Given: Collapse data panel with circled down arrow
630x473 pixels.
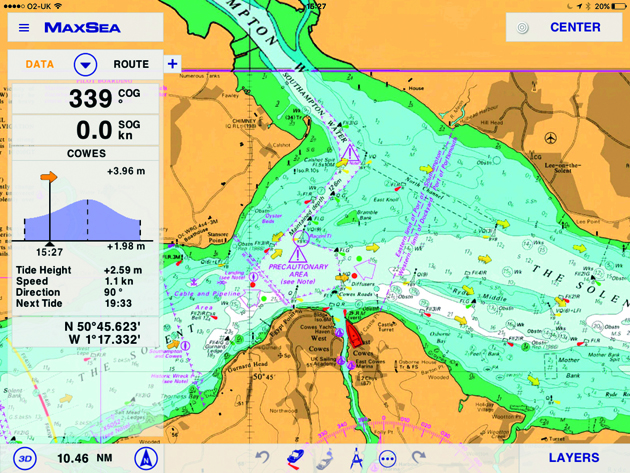Looking at the screenshot, I should click(x=85, y=64).
